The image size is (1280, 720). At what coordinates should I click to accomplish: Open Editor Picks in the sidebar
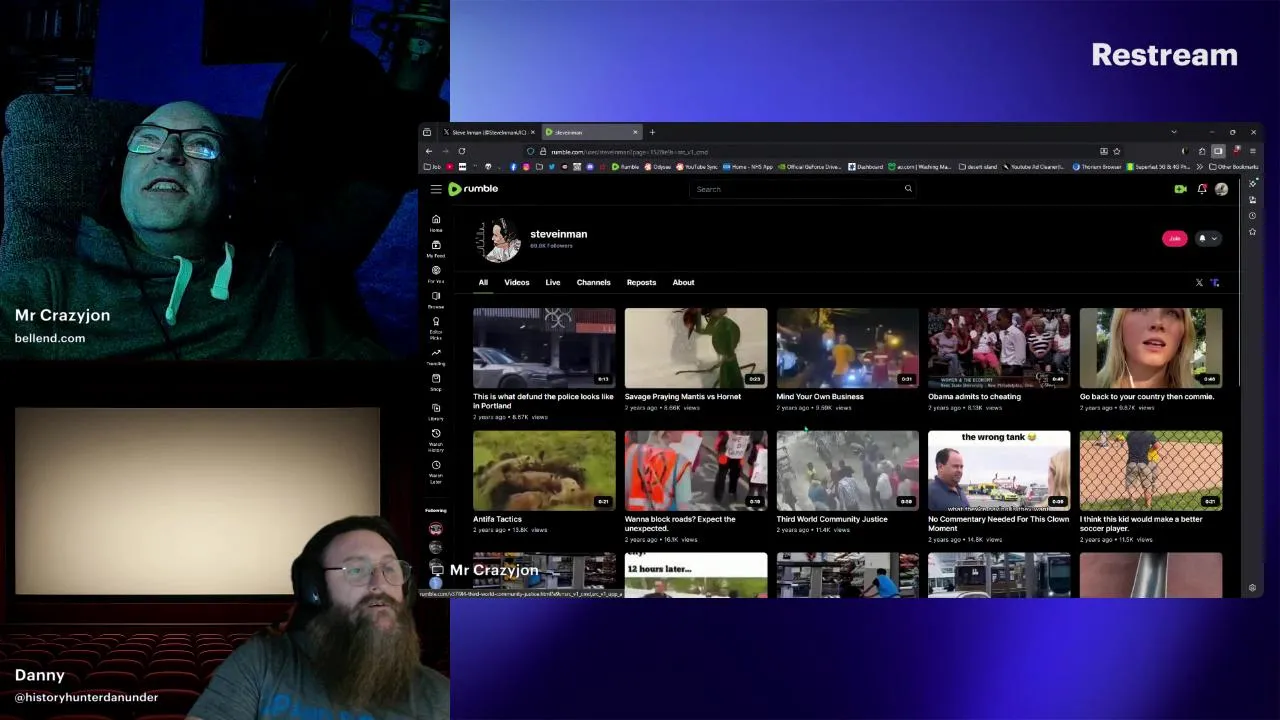tap(436, 328)
